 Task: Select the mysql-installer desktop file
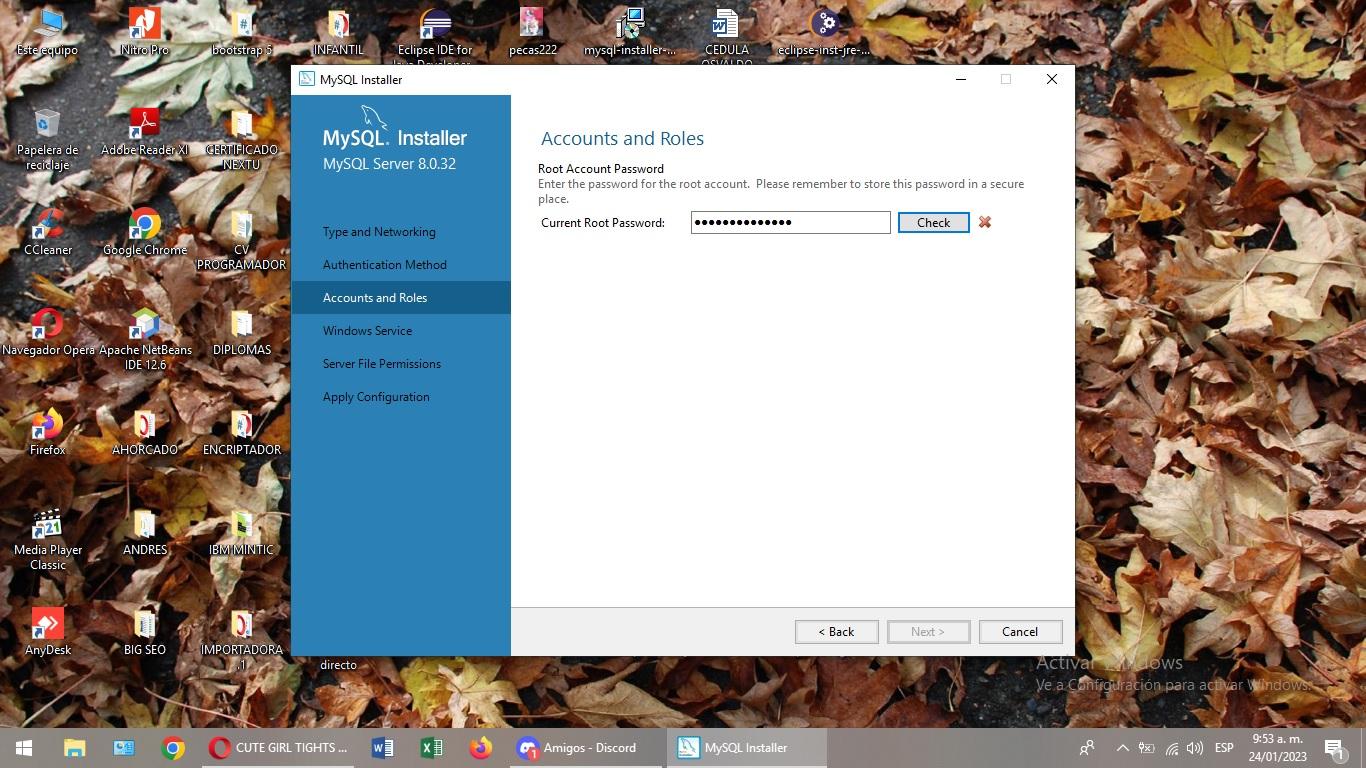coord(630,32)
